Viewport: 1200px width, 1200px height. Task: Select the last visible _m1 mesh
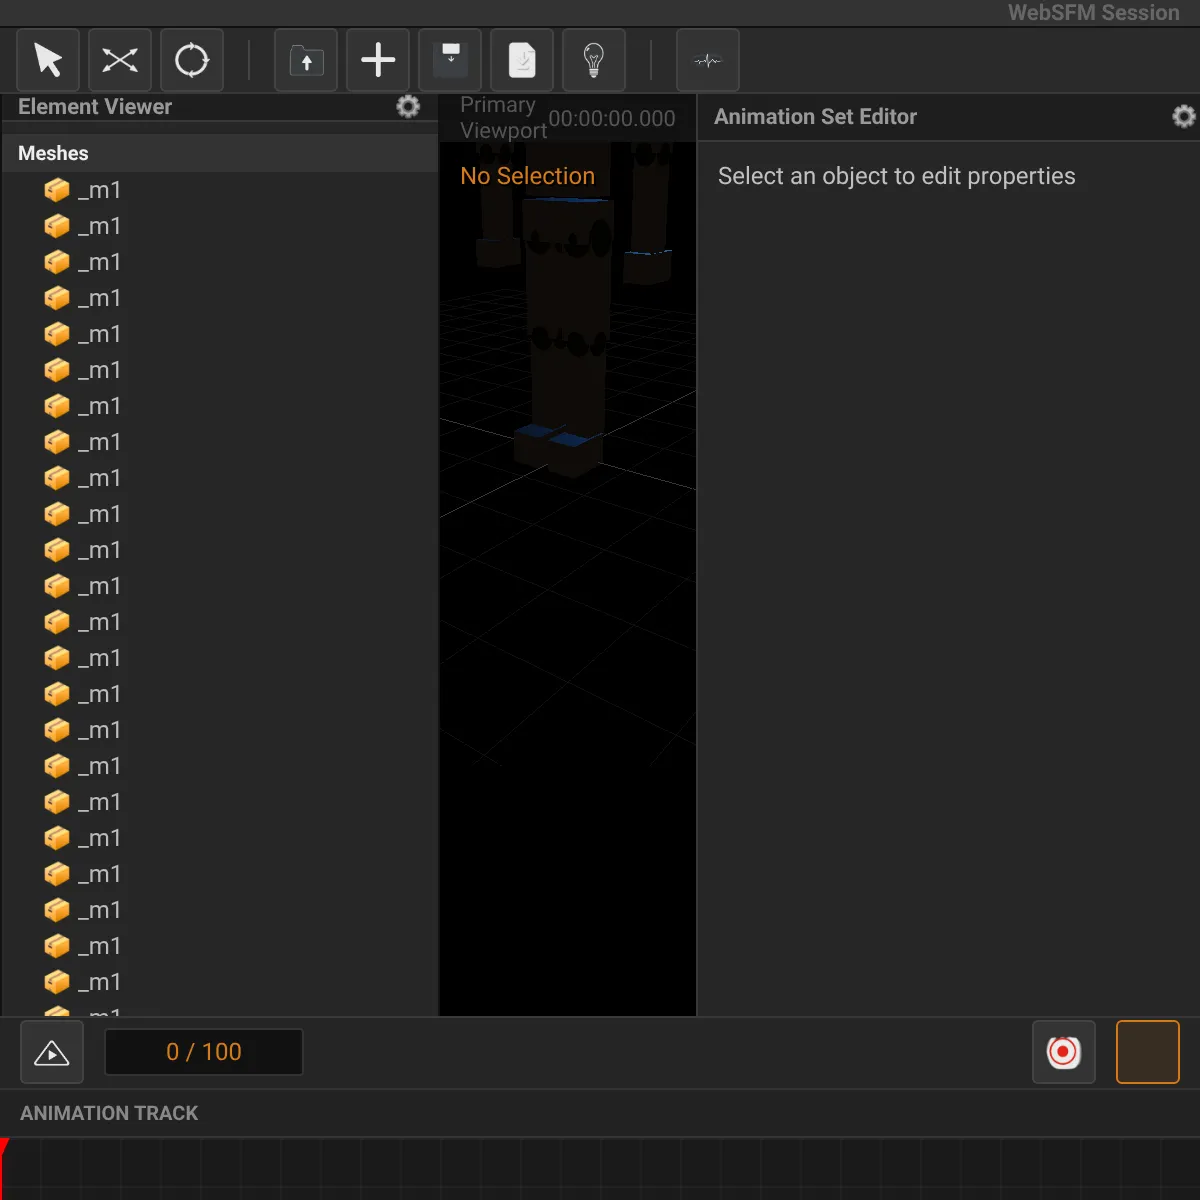100,981
